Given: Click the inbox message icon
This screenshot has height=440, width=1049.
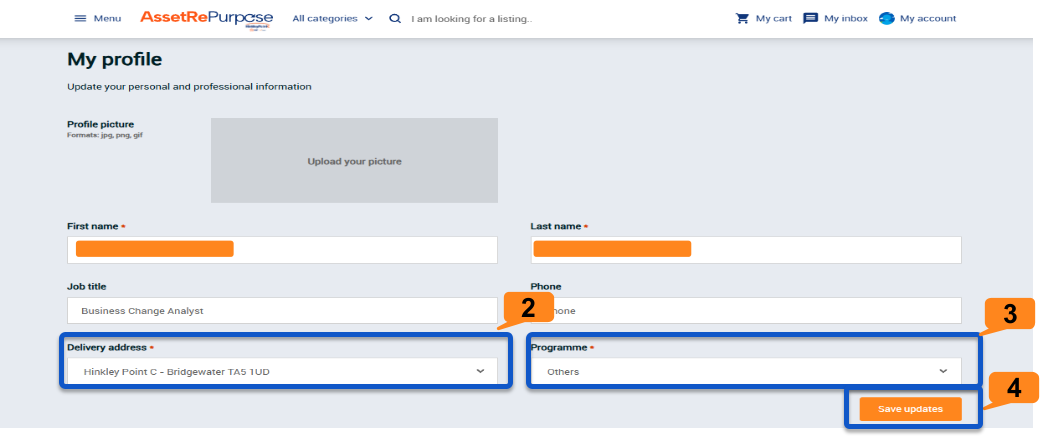Looking at the screenshot, I should click(811, 18).
